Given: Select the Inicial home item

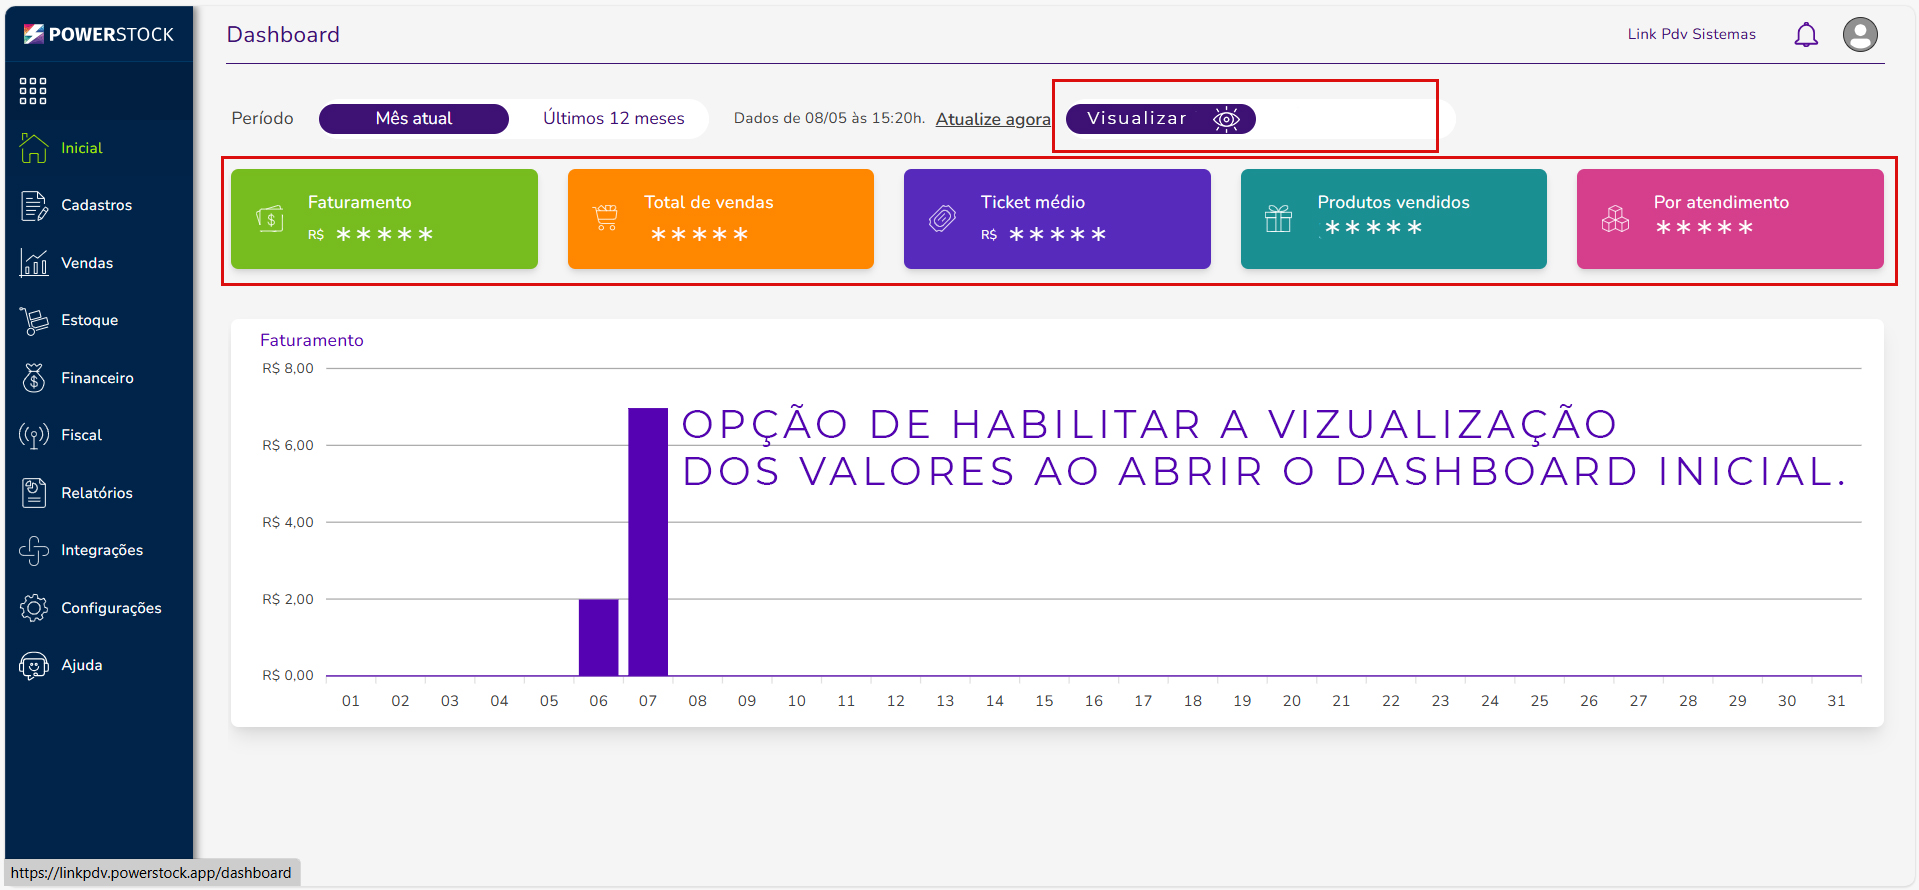Looking at the screenshot, I should [x=81, y=148].
